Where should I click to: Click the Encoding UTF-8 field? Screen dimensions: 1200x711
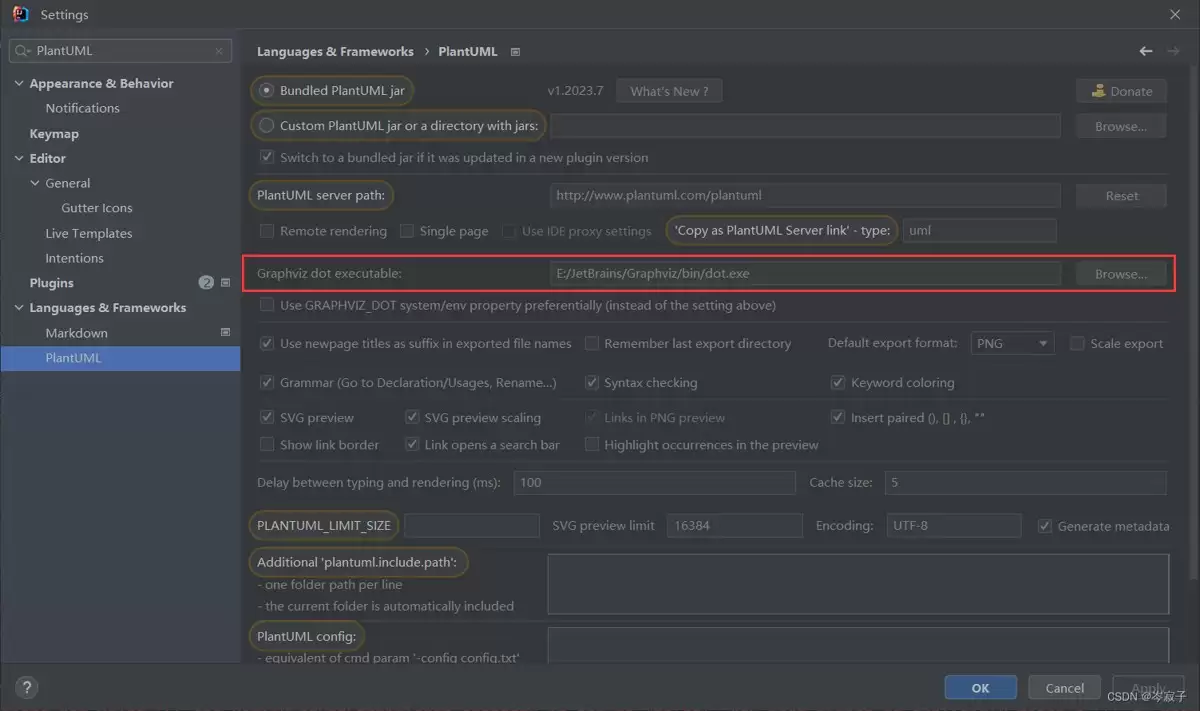(x=954, y=525)
